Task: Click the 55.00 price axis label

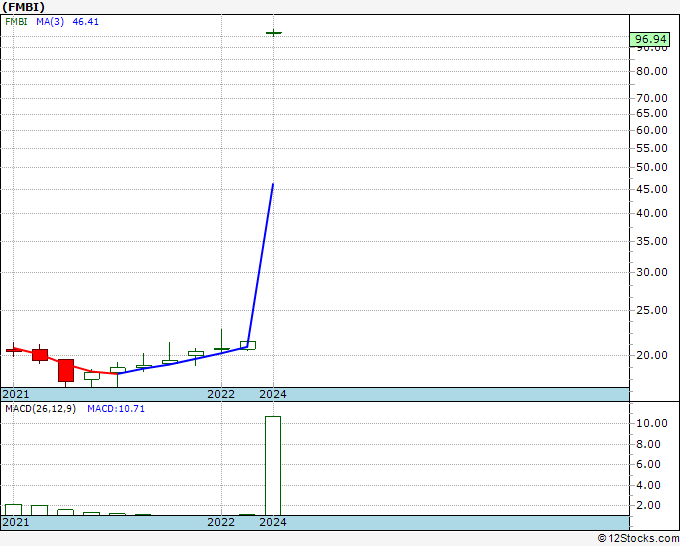Action: point(652,148)
